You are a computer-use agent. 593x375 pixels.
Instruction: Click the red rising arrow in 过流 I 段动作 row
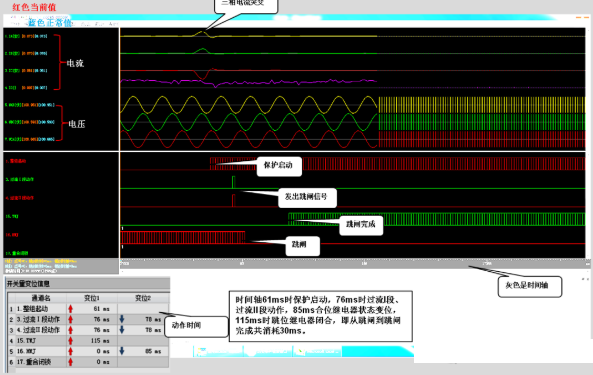point(70,319)
